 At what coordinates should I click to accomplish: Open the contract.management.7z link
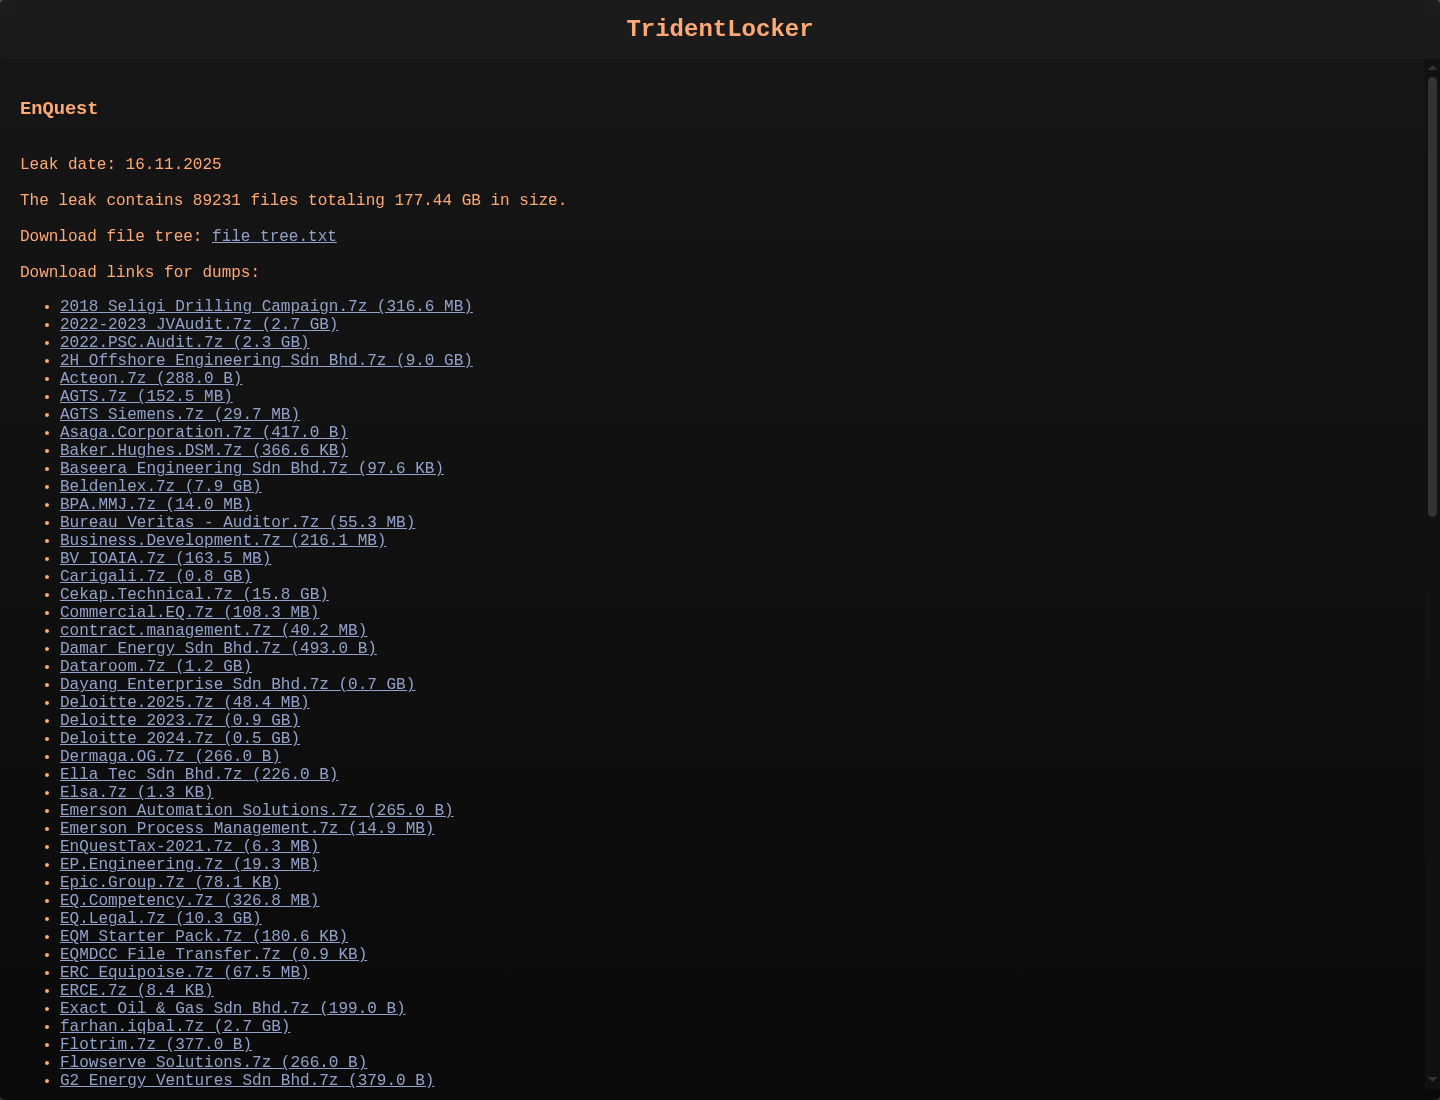pos(214,630)
